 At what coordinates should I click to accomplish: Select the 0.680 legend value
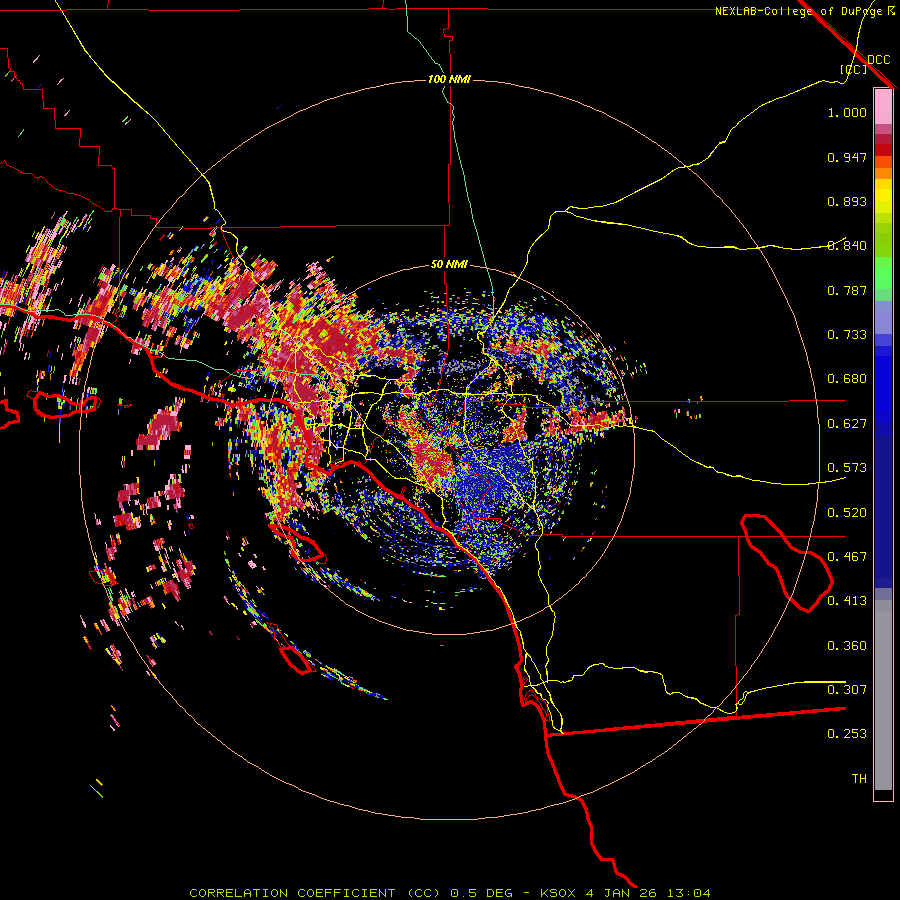pos(847,379)
